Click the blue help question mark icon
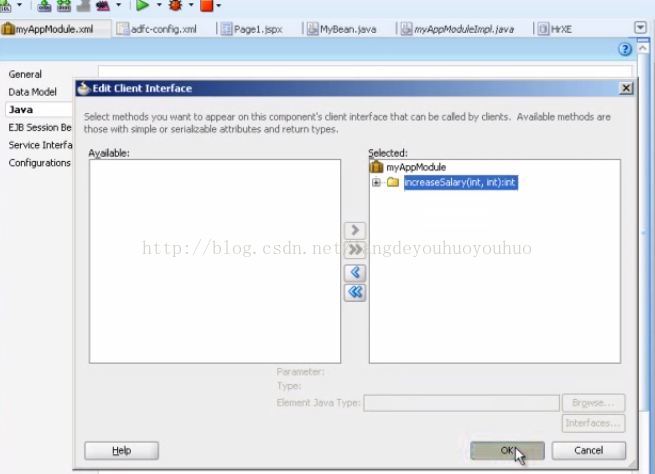The height and width of the screenshot is (474, 655). 625,49
